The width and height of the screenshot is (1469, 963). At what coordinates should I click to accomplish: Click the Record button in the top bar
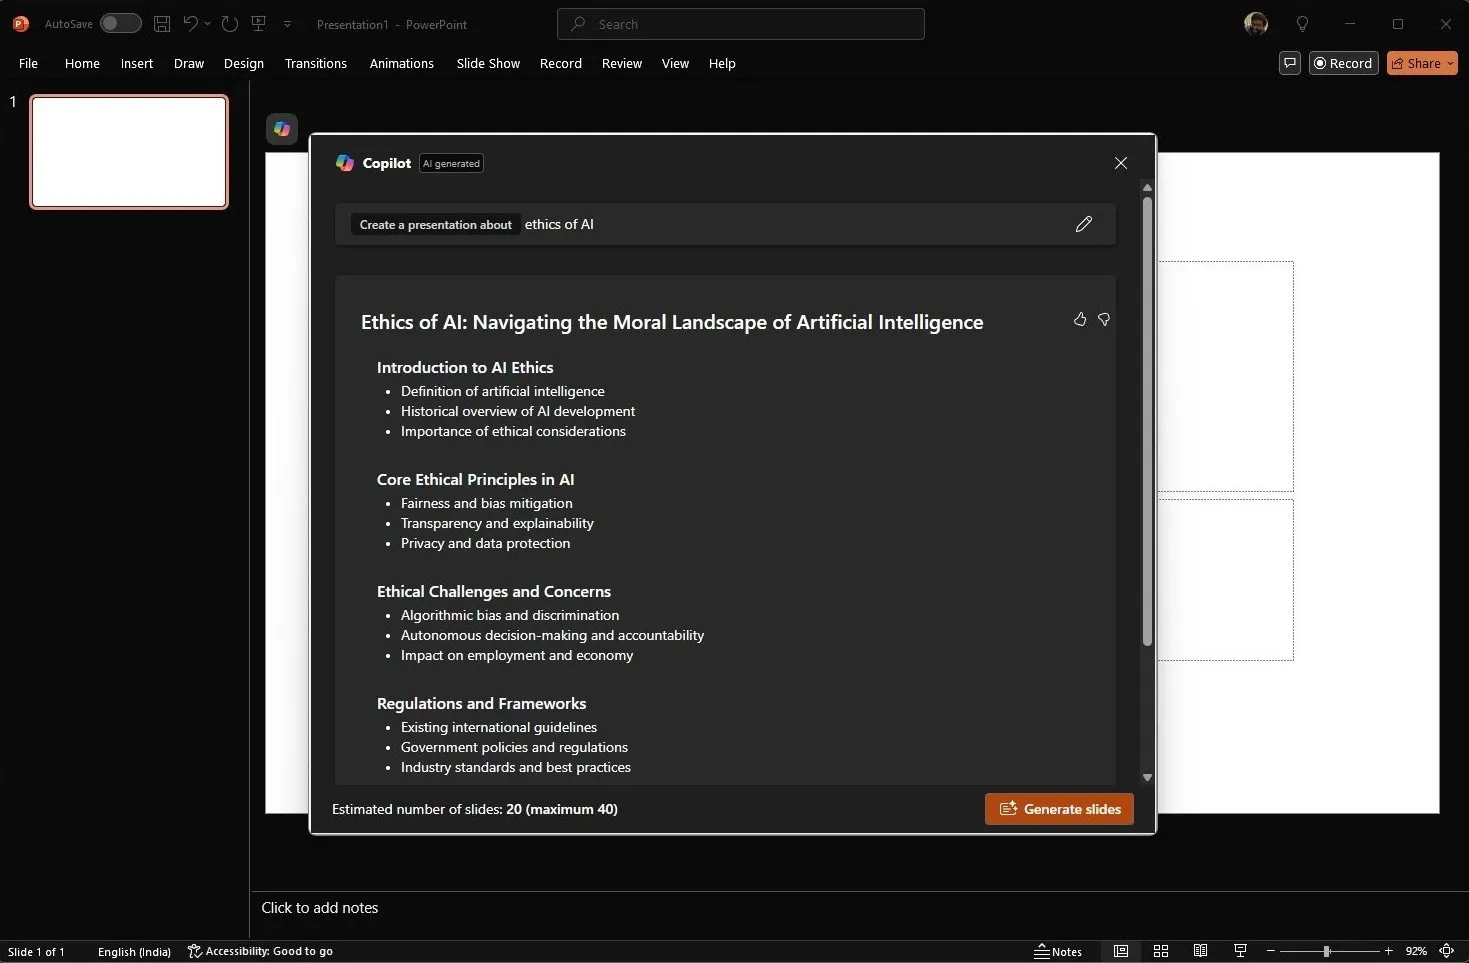(x=1344, y=63)
